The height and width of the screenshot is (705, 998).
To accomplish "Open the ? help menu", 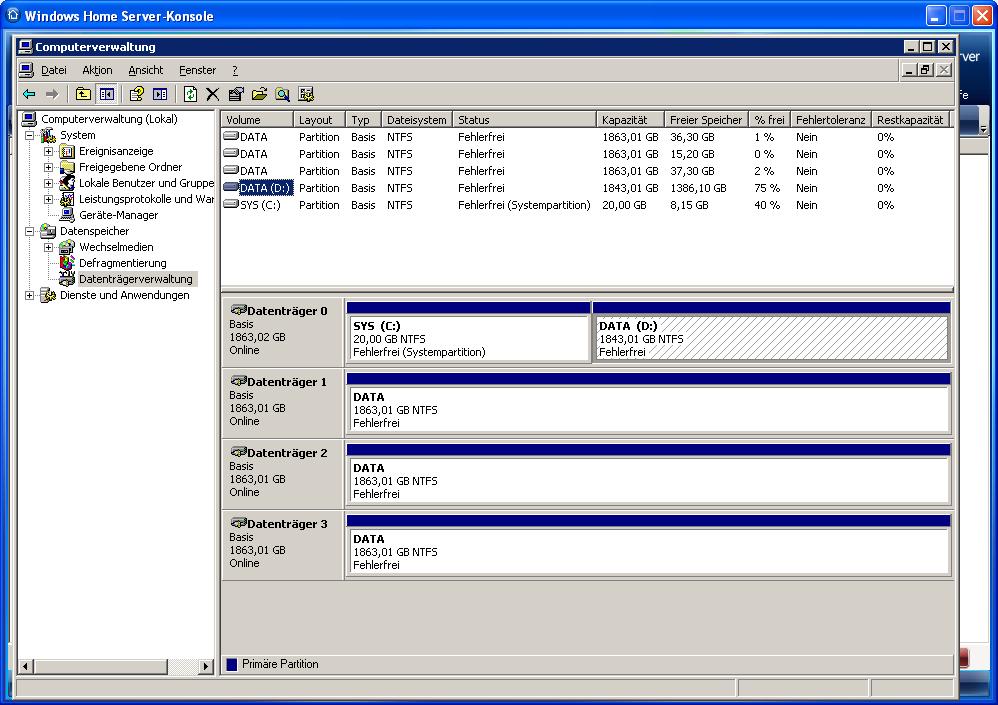I will point(235,70).
